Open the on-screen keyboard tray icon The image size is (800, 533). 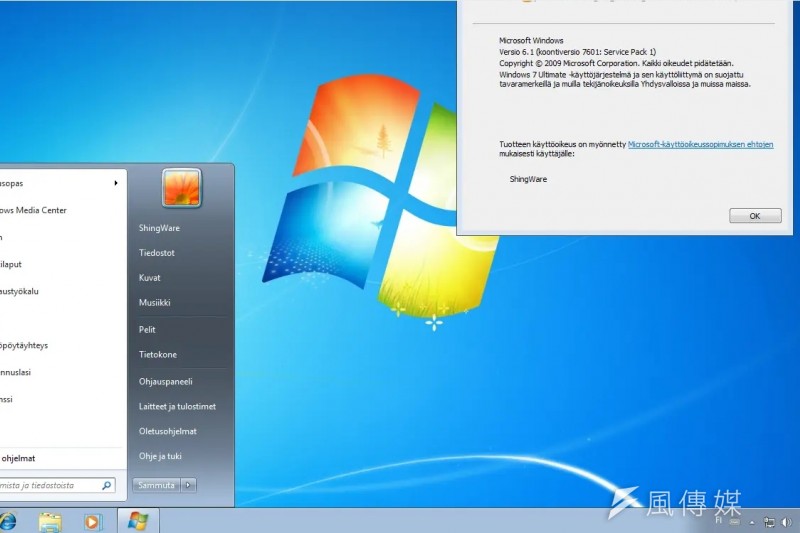[735, 522]
